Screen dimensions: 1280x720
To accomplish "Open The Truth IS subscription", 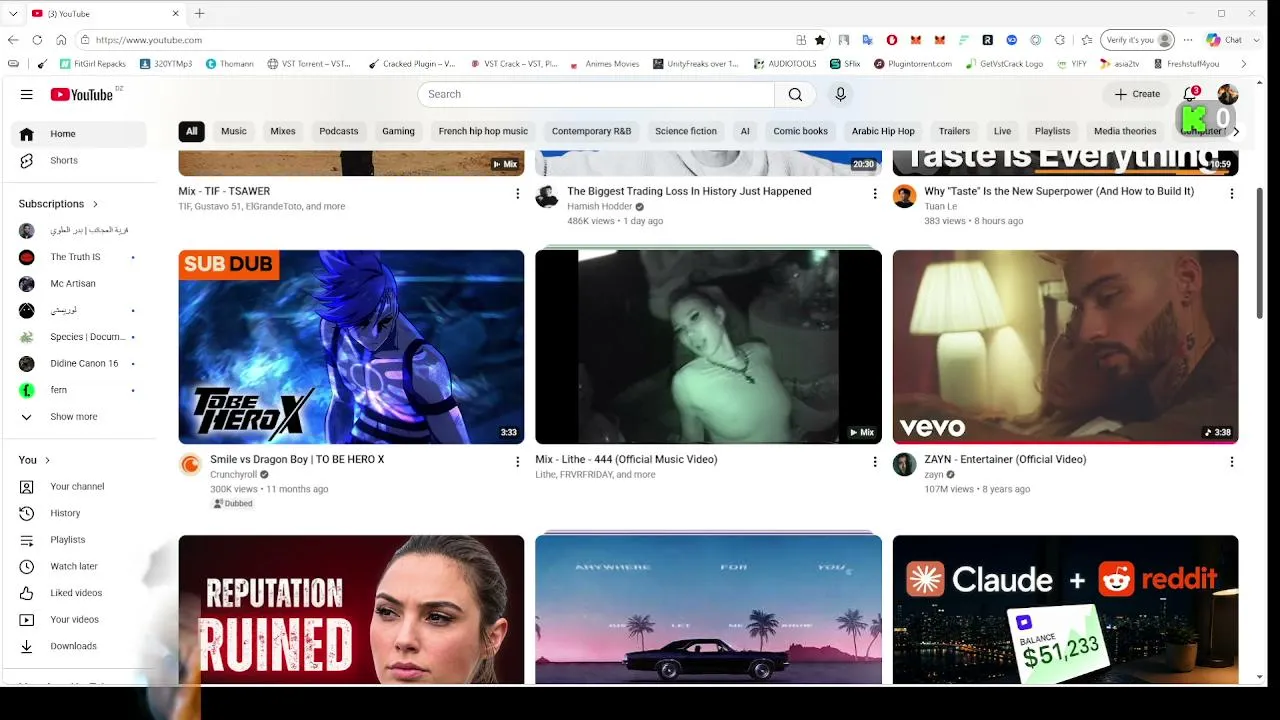I will click(x=76, y=257).
